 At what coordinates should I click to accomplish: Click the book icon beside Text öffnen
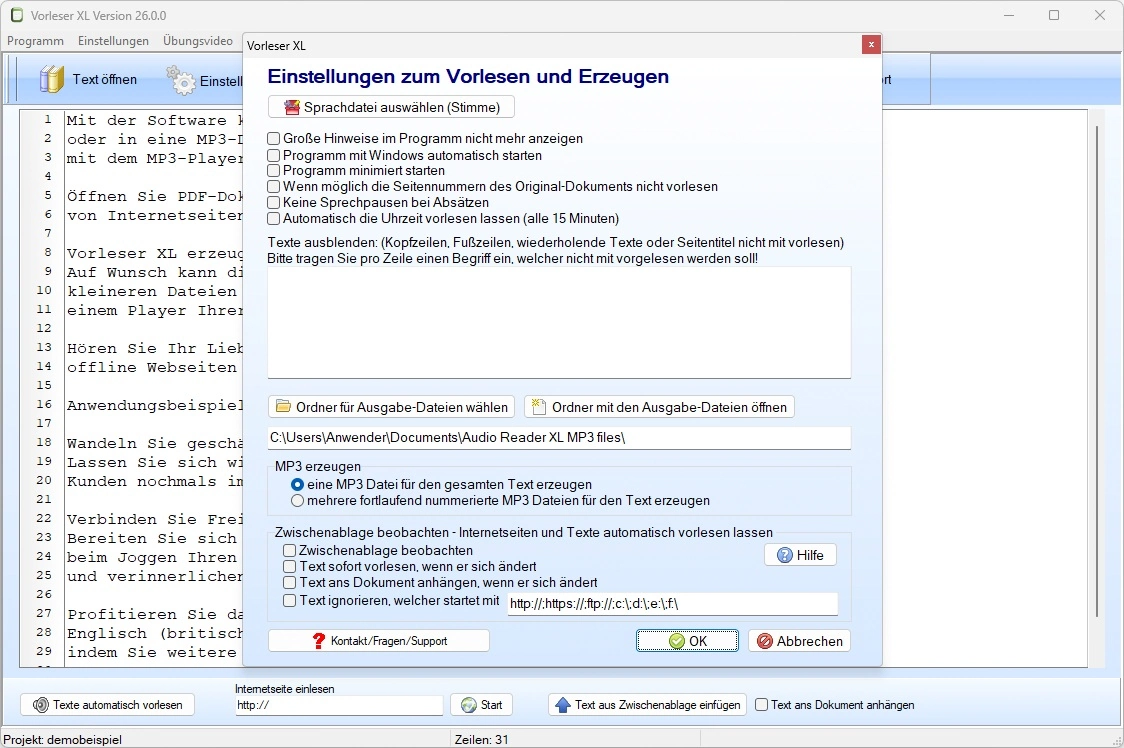click(x=52, y=80)
